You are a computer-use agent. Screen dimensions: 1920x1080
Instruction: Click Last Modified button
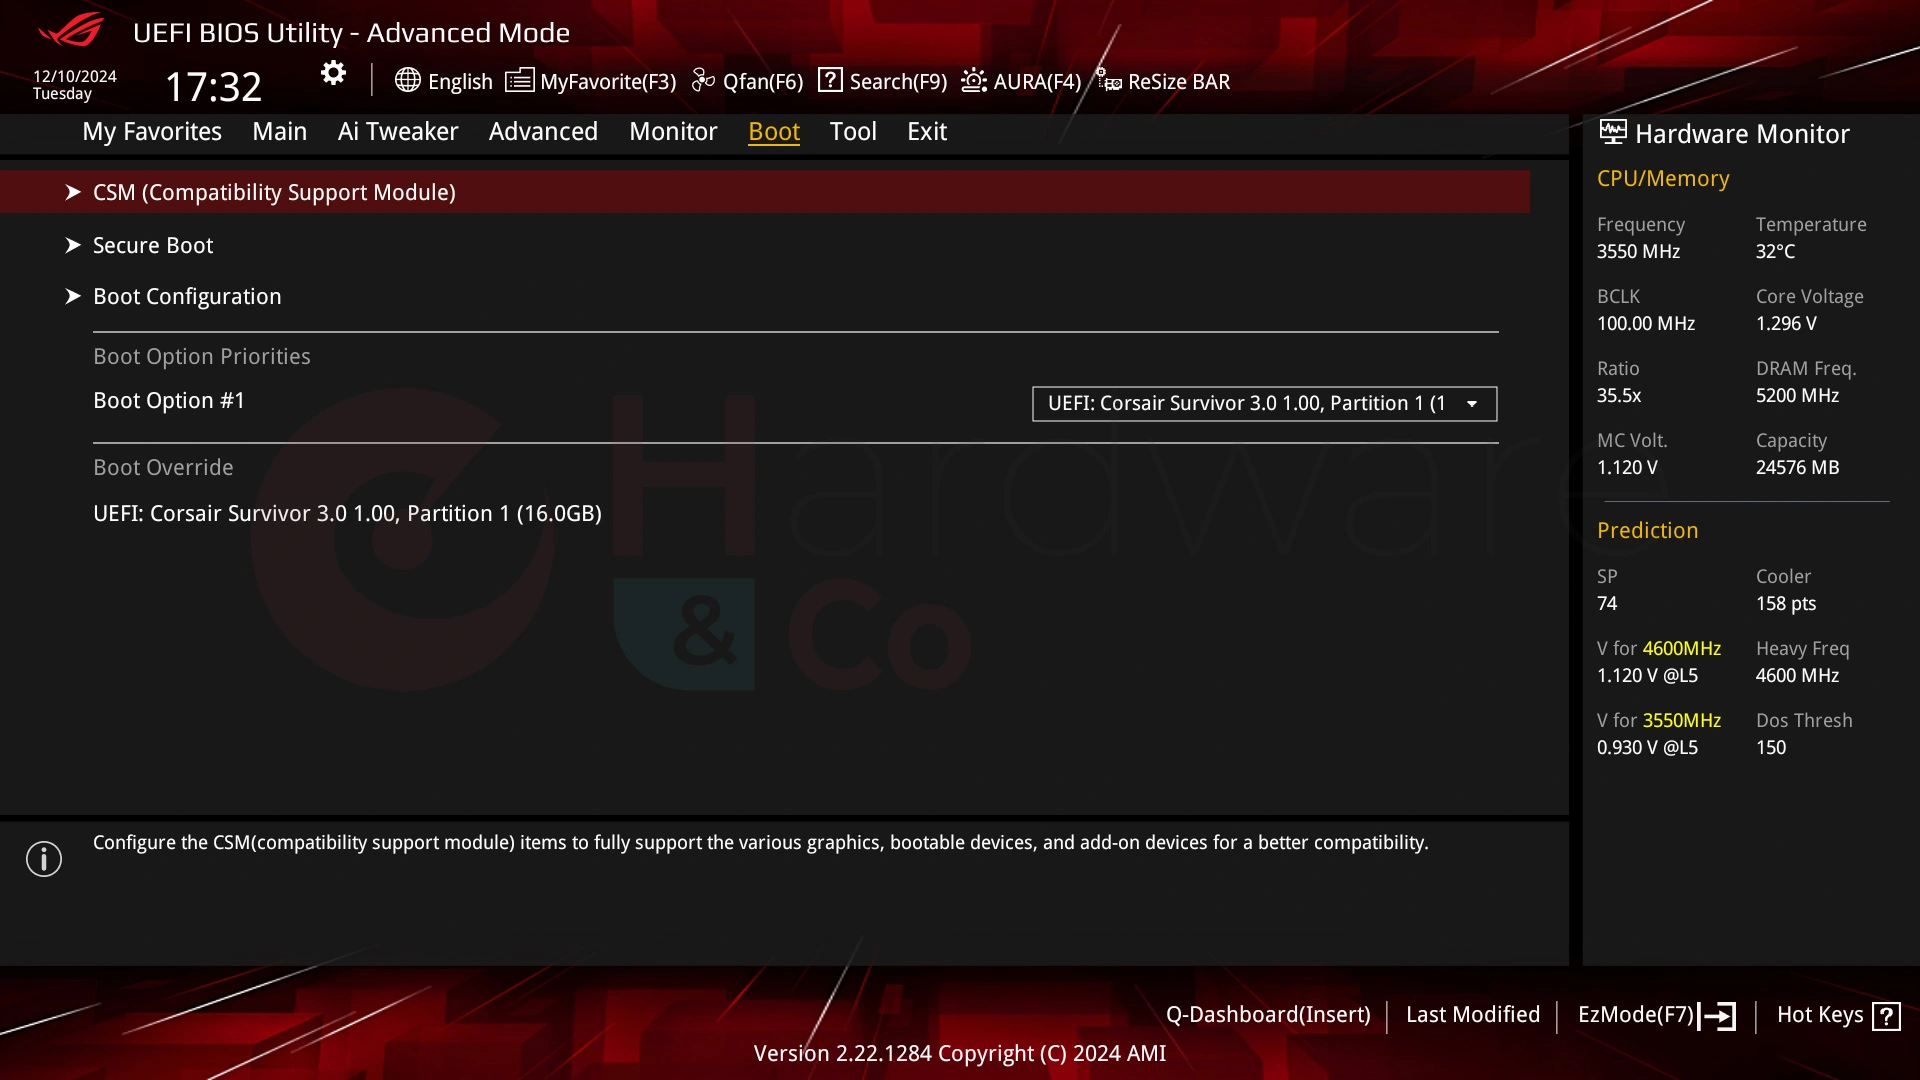[1473, 1014]
